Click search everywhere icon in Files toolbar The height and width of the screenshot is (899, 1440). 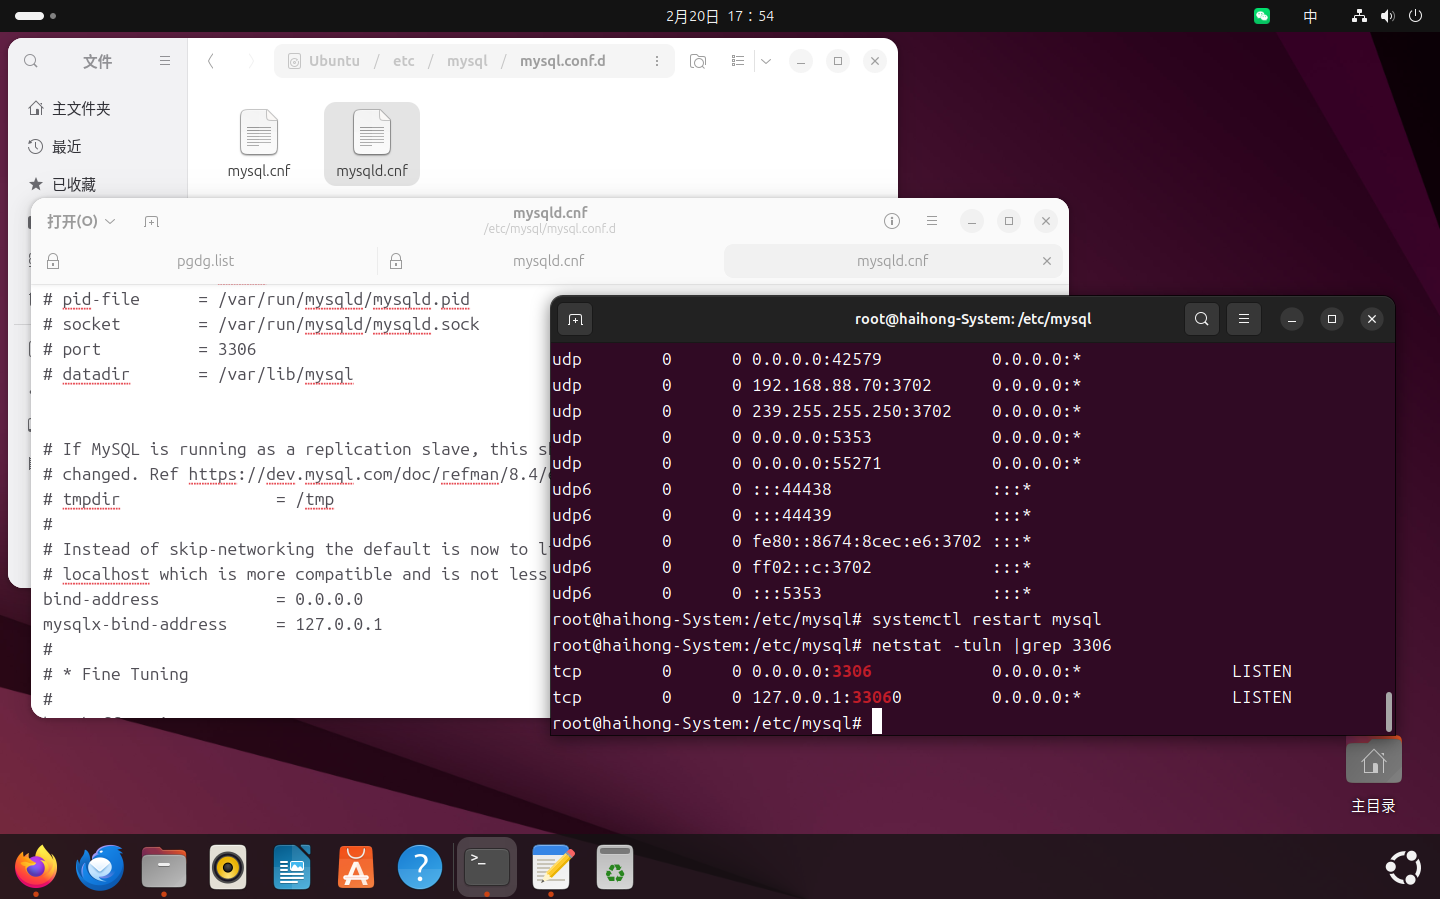tap(698, 61)
